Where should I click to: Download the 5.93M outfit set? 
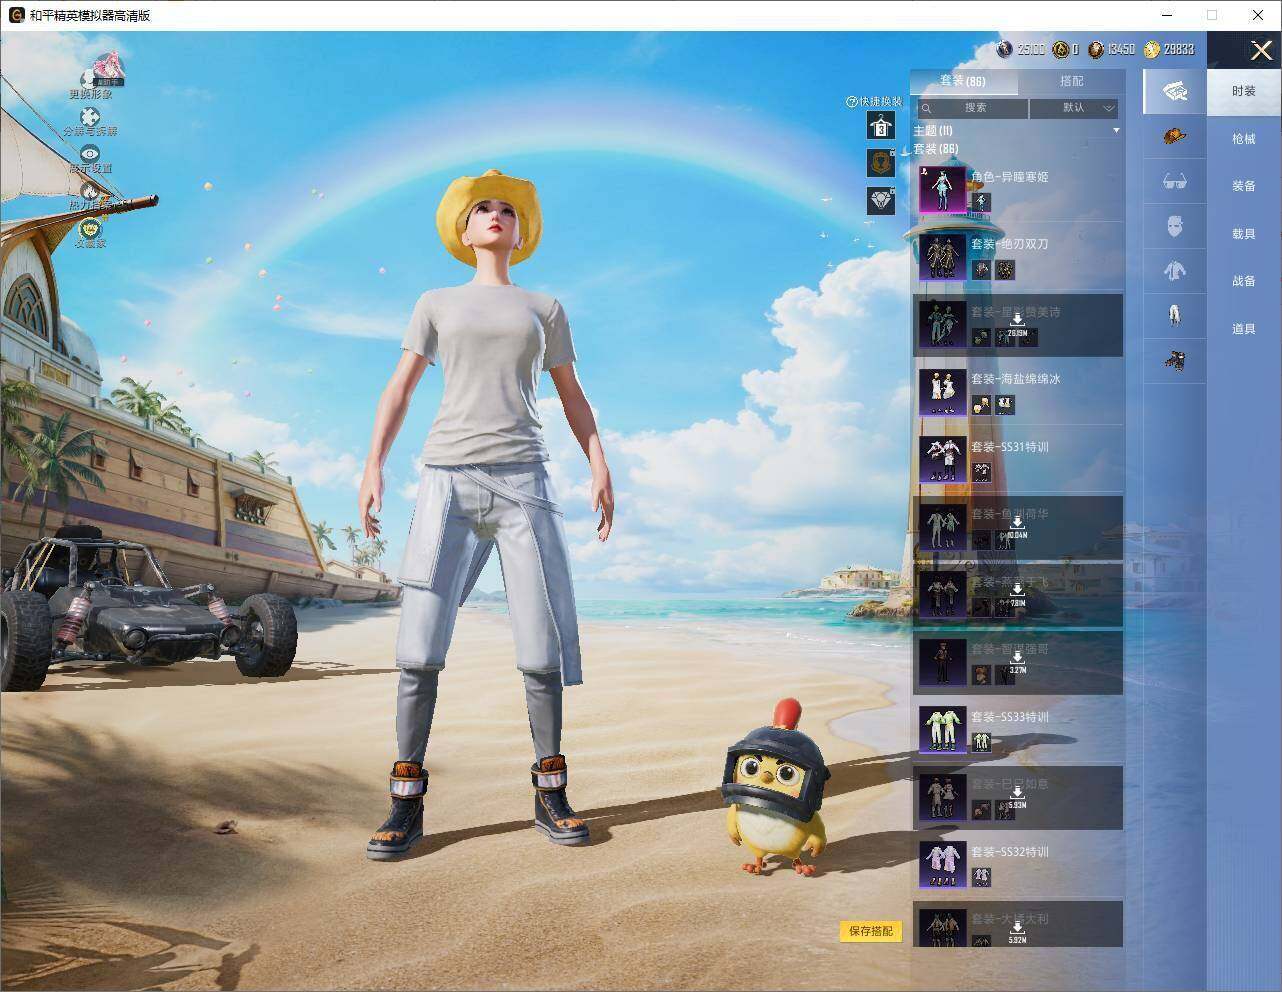[1017, 796]
